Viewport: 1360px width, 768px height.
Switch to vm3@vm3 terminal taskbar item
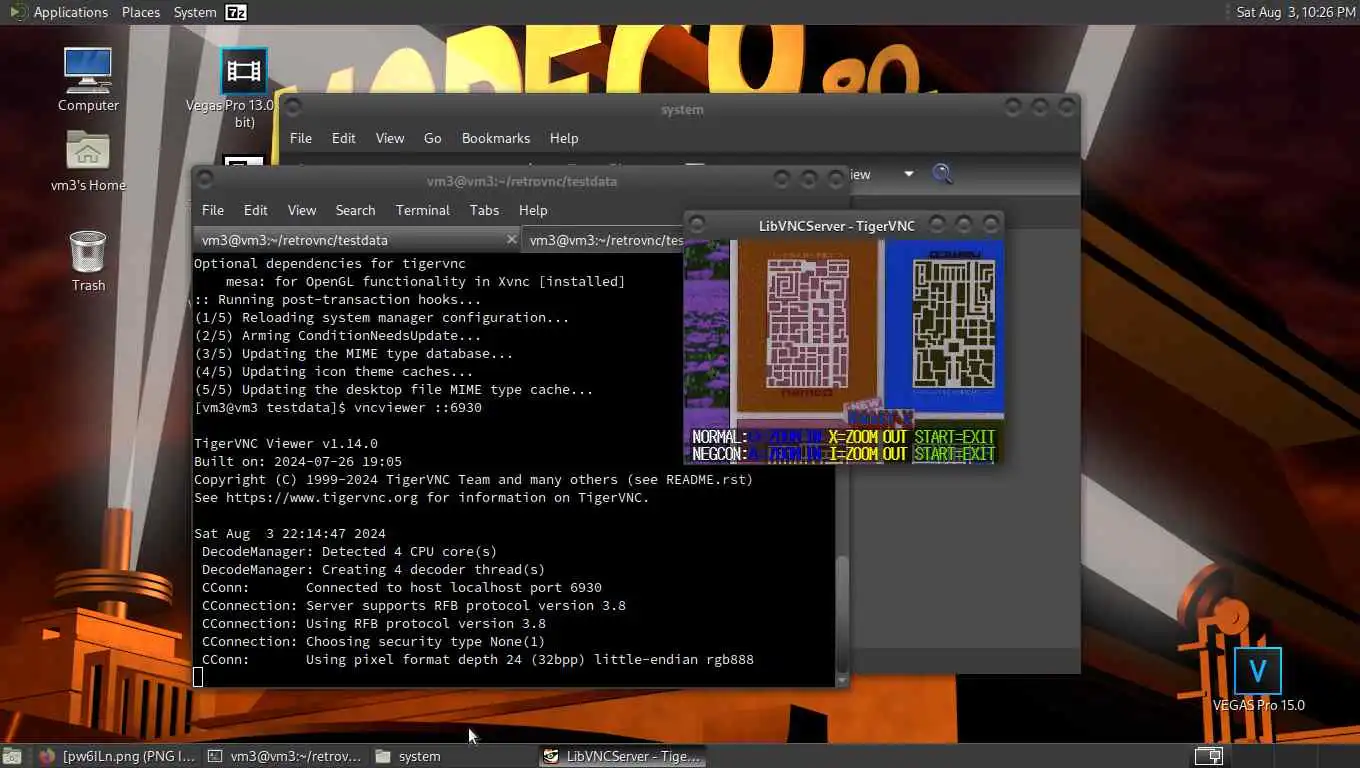coord(285,756)
